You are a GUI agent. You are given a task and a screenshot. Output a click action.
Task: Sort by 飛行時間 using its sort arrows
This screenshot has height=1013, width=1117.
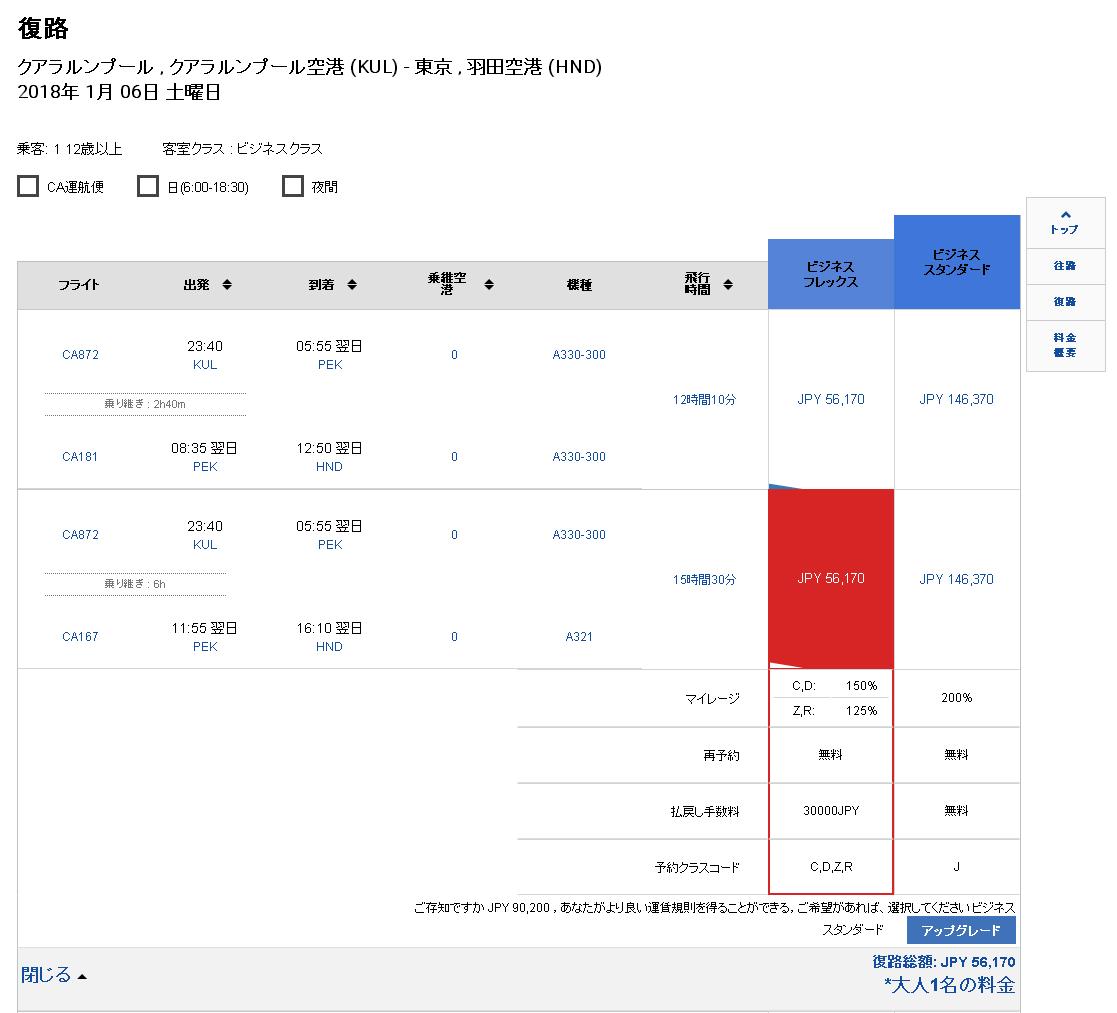728,285
